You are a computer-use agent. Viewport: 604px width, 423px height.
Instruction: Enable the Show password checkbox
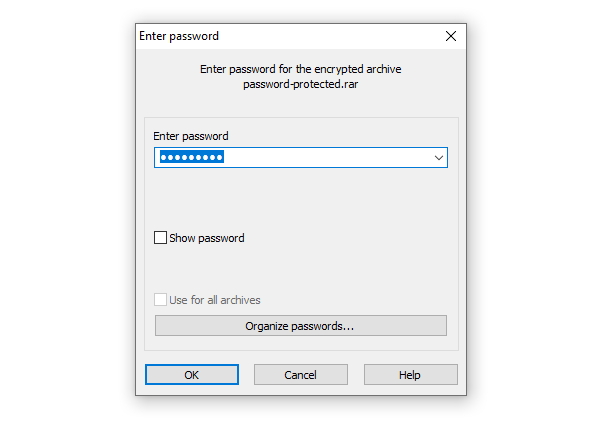click(x=160, y=238)
